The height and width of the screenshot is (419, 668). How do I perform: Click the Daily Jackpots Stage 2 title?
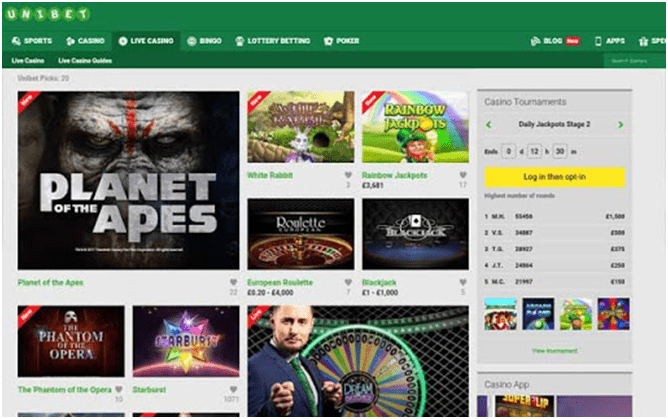pyautogui.click(x=554, y=124)
